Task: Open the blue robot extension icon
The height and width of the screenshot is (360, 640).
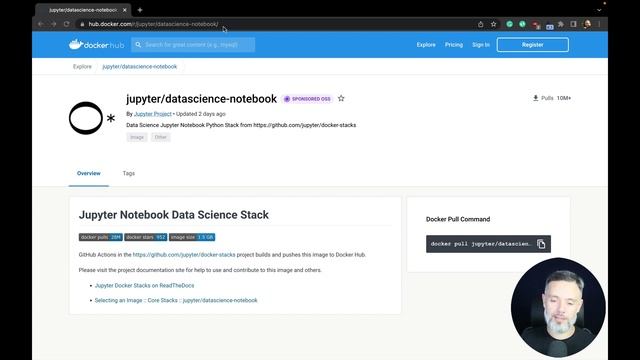Action: click(x=550, y=26)
